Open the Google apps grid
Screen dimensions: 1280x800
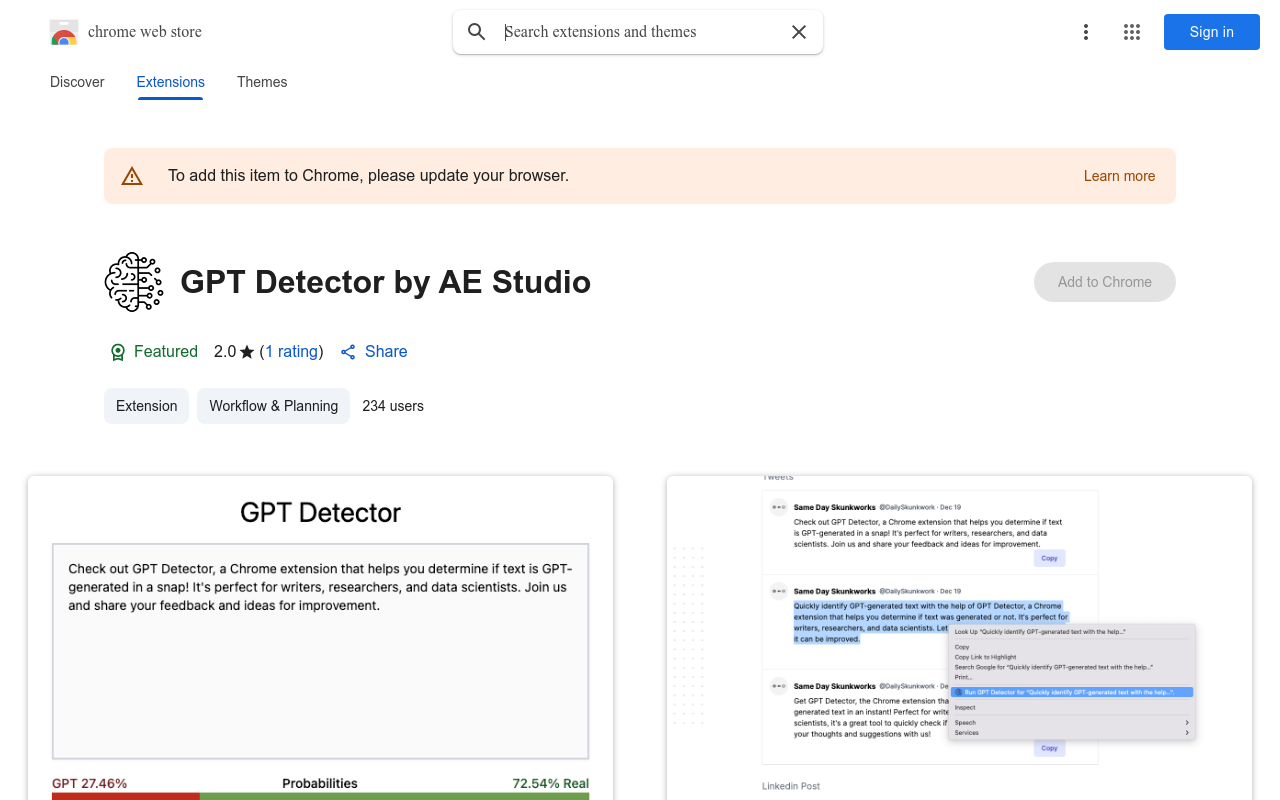pos(1132,32)
